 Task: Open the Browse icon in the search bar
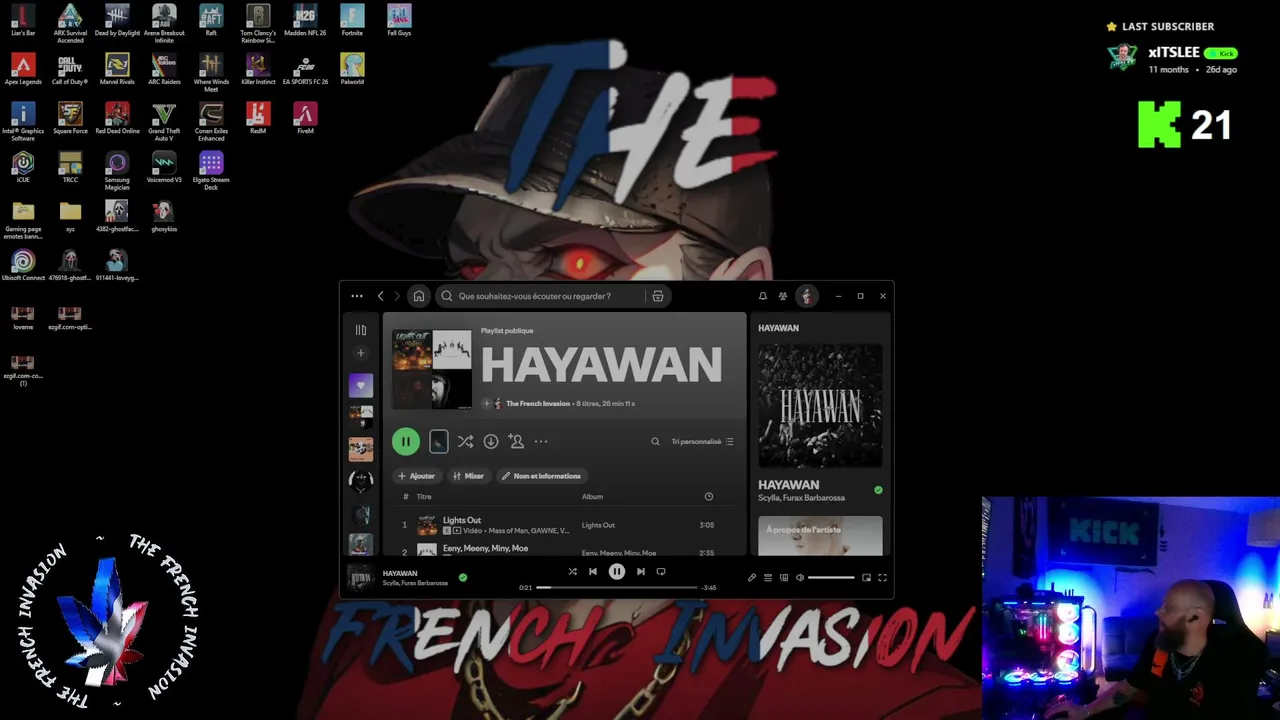click(657, 296)
